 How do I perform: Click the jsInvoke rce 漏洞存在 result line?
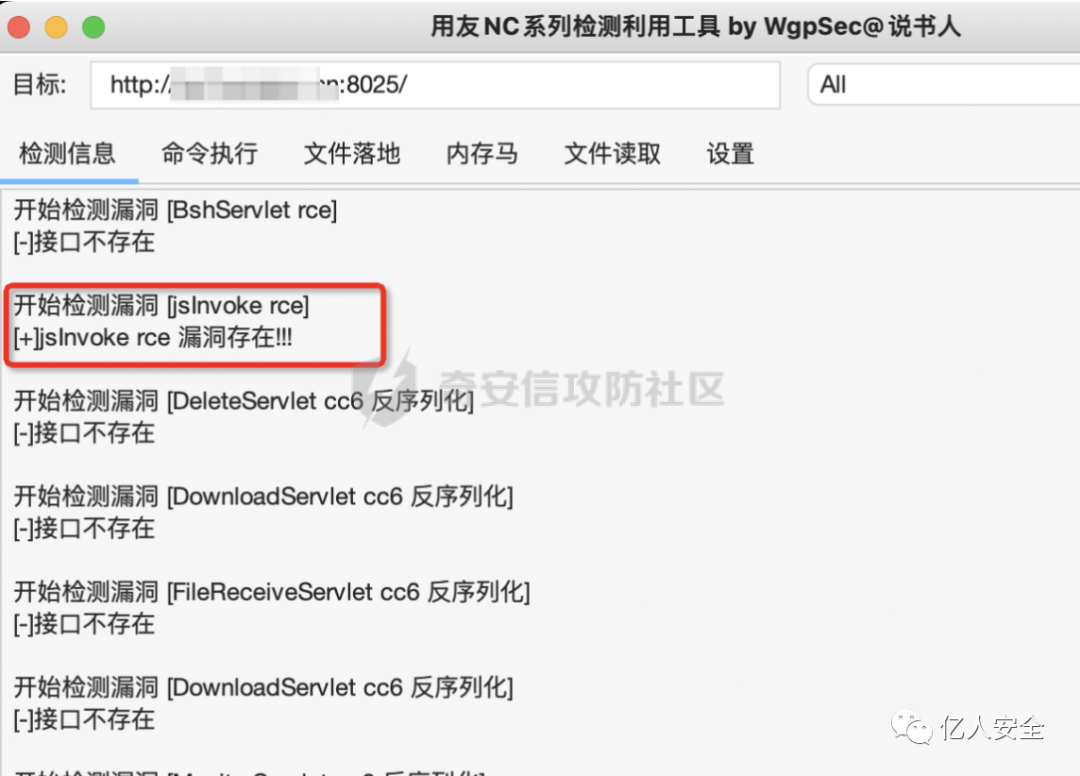(153, 337)
